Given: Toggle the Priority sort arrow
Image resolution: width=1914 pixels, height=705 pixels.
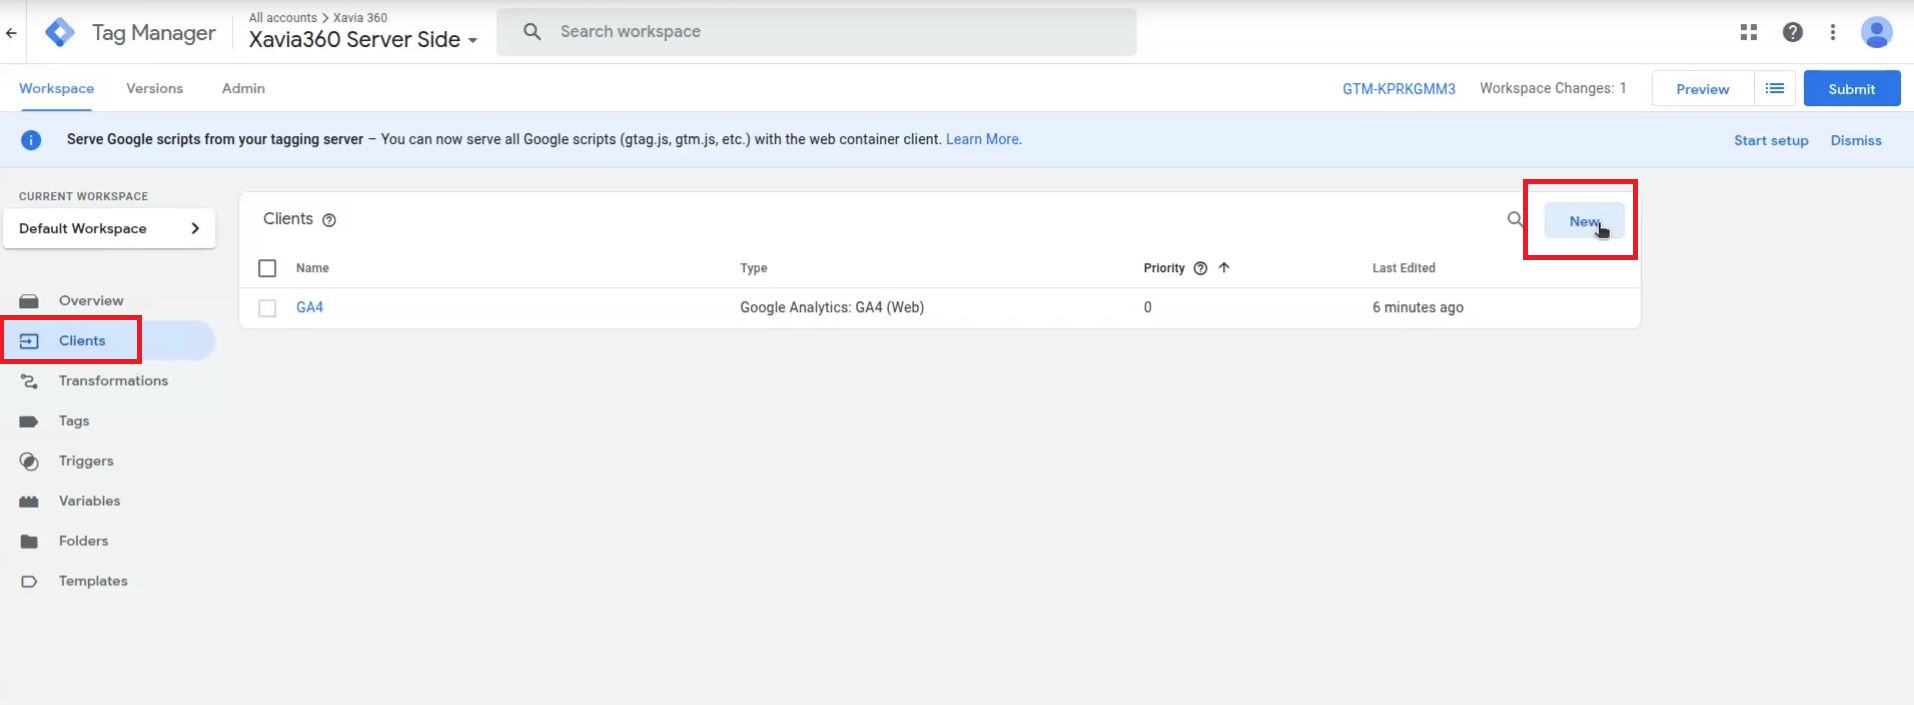Looking at the screenshot, I should coord(1224,268).
